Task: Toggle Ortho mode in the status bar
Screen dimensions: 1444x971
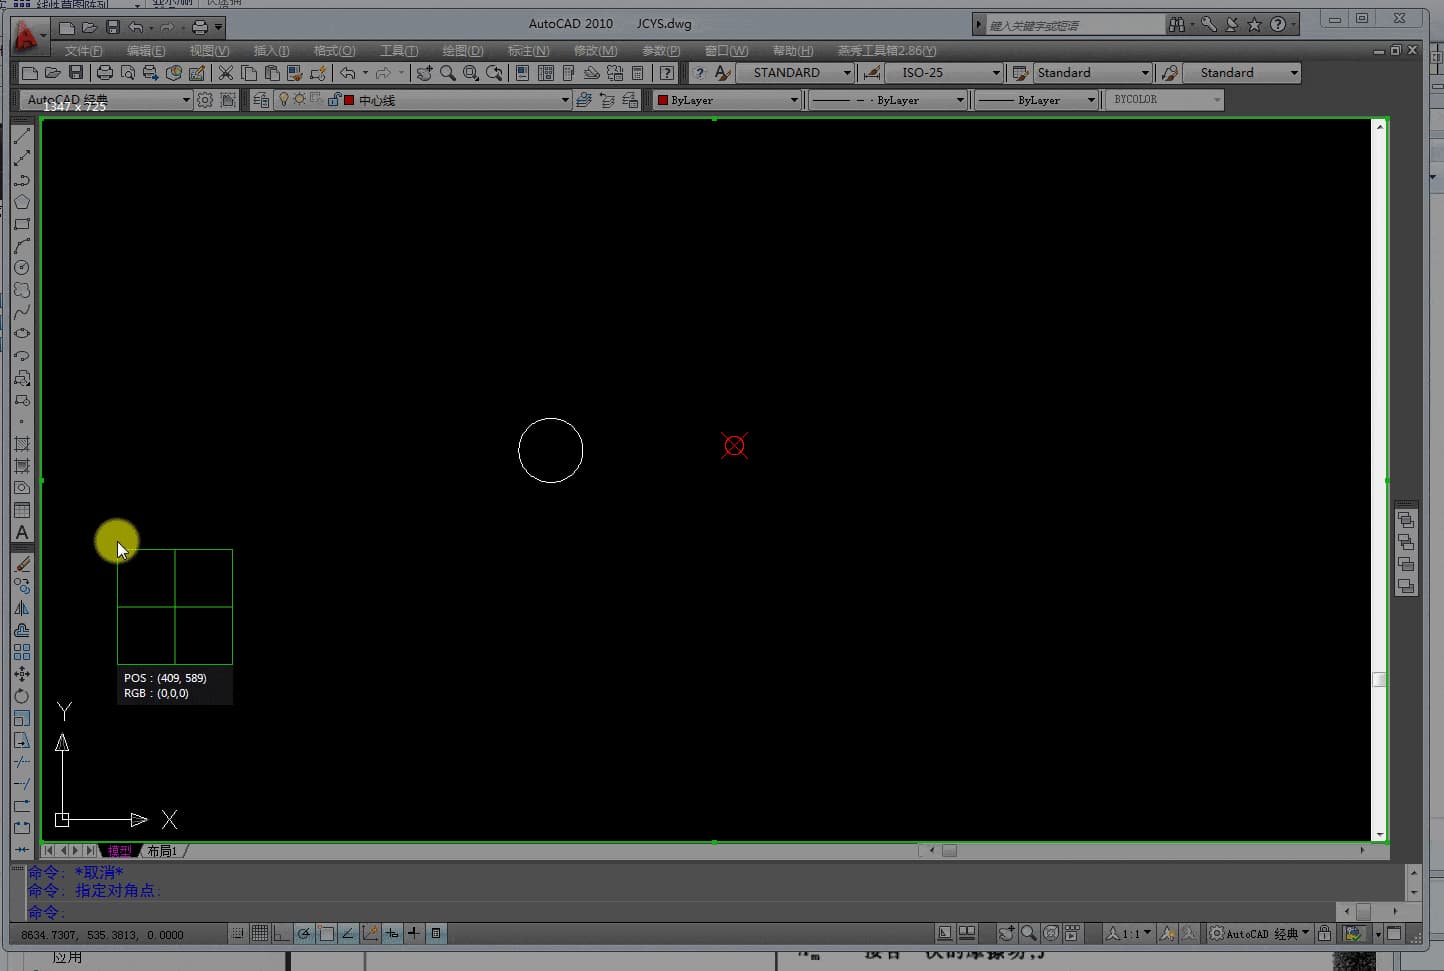Action: point(282,934)
